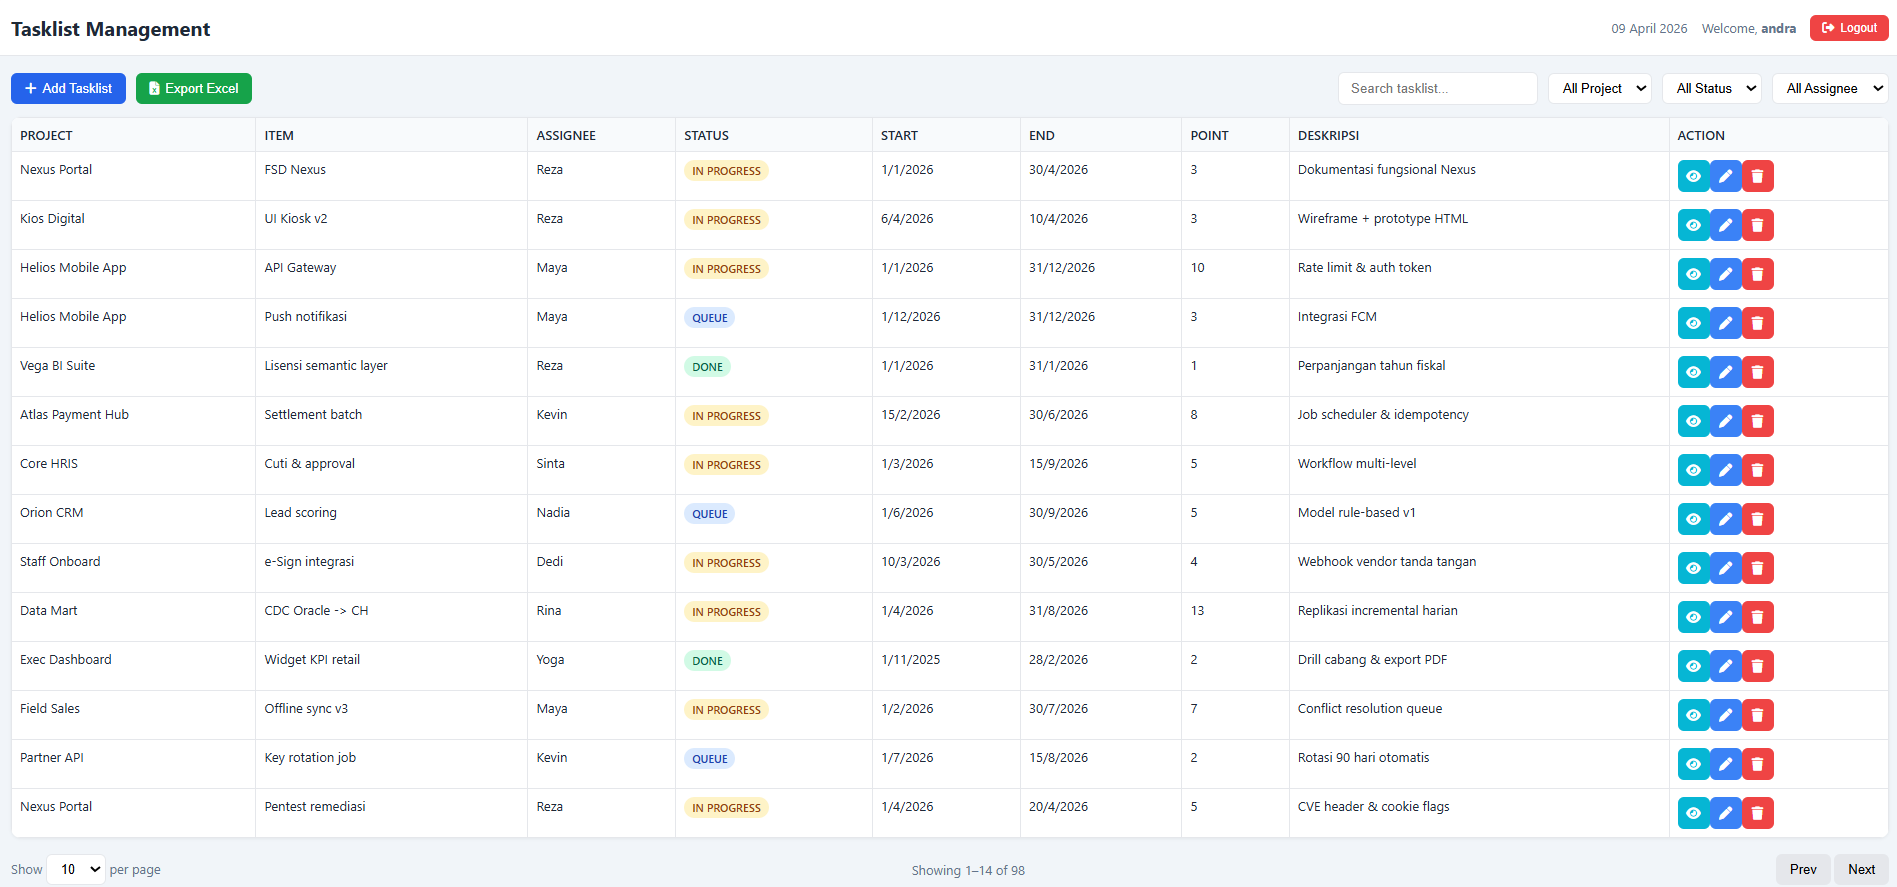The height and width of the screenshot is (887, 1897).
Task: Export the table with Export Excel
Action: (x=194, y=88)
